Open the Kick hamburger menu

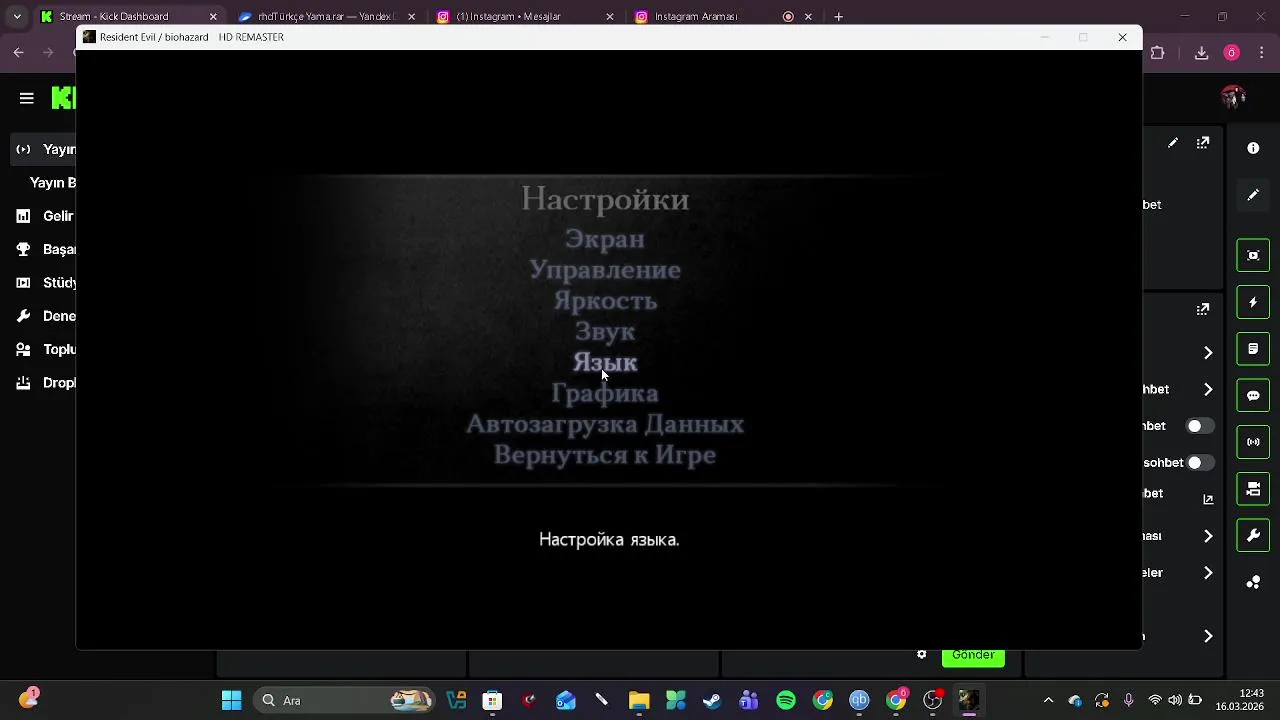27,98
